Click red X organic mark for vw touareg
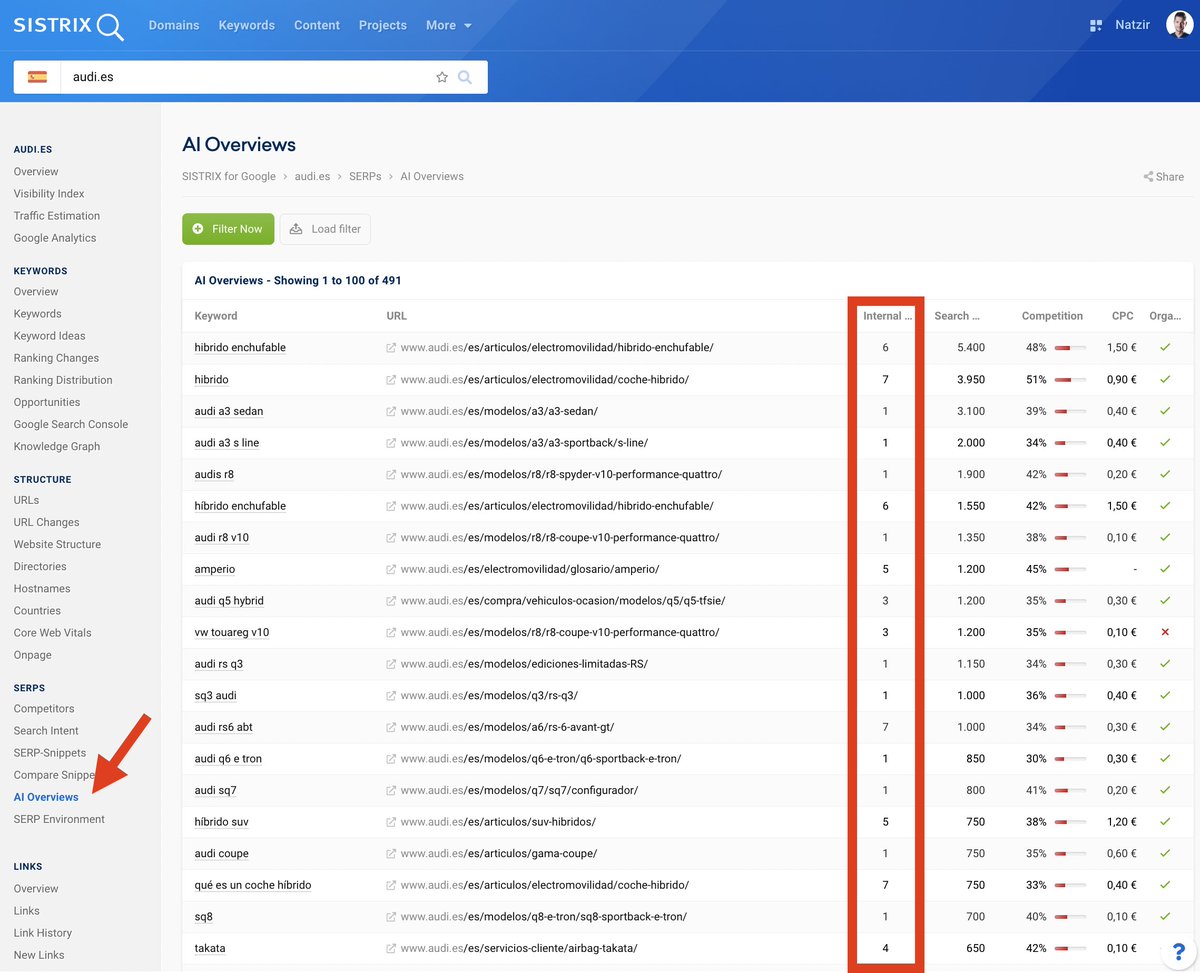The height and width of the screenshot is (973, 1200). (1165, 632)
